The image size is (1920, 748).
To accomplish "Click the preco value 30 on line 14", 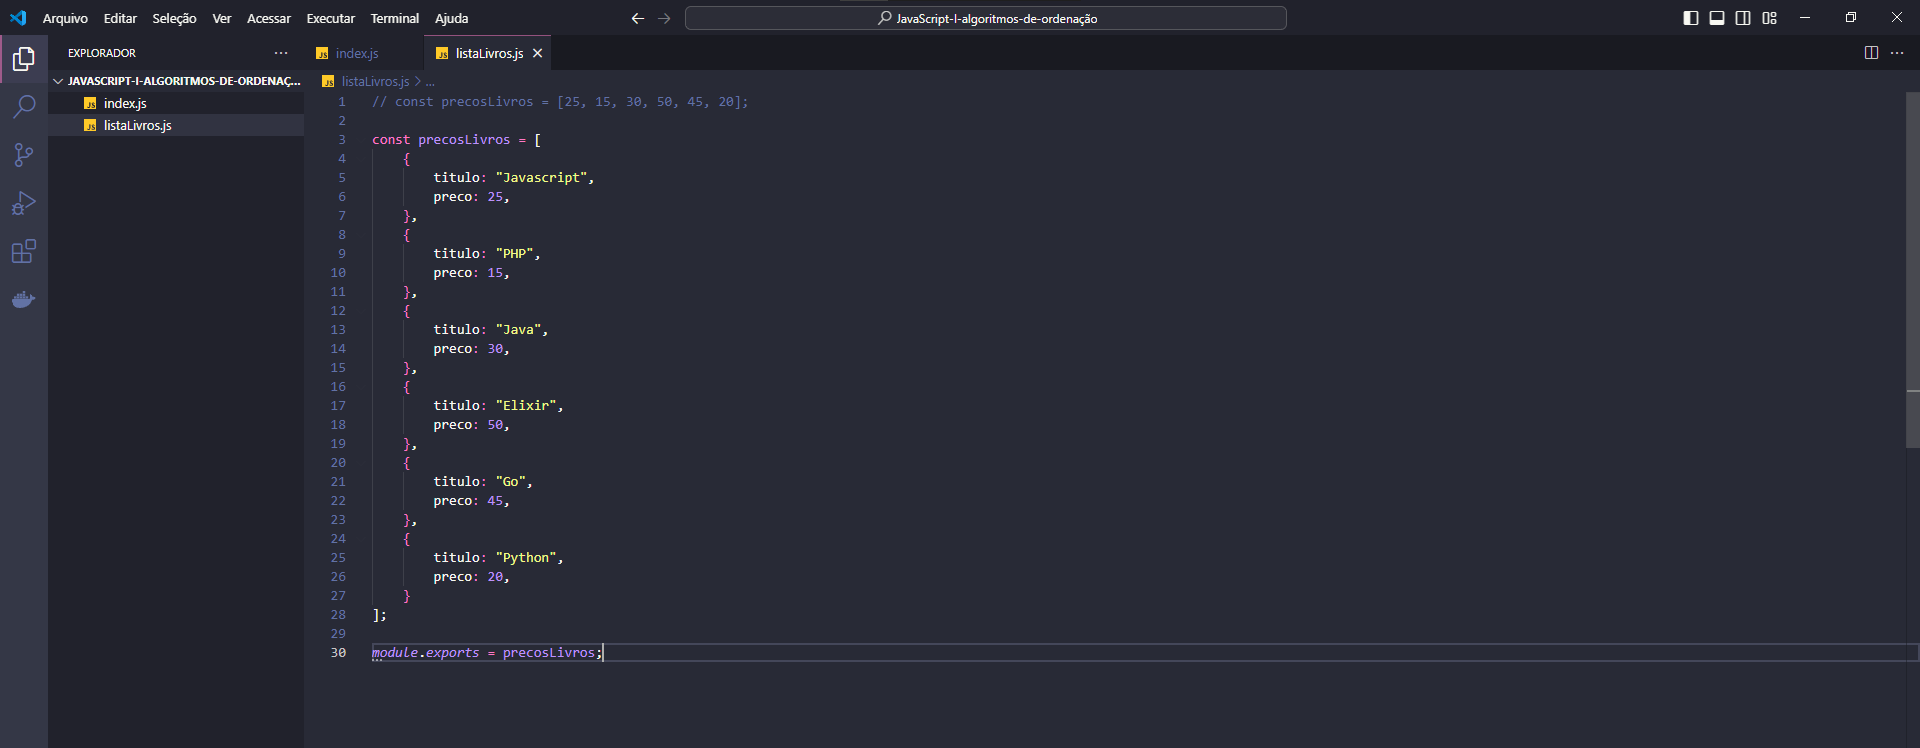I will 495,349.
